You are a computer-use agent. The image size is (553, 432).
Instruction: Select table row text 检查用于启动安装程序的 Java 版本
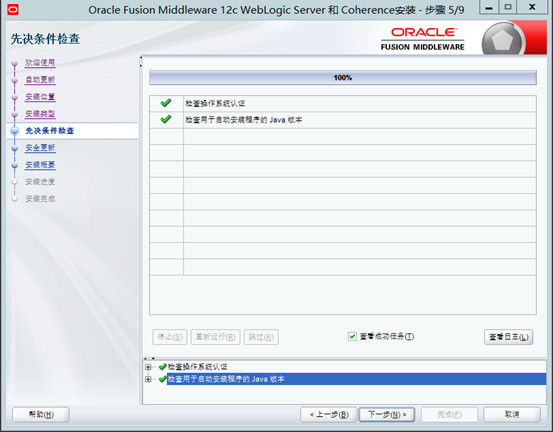coord(244,120)
